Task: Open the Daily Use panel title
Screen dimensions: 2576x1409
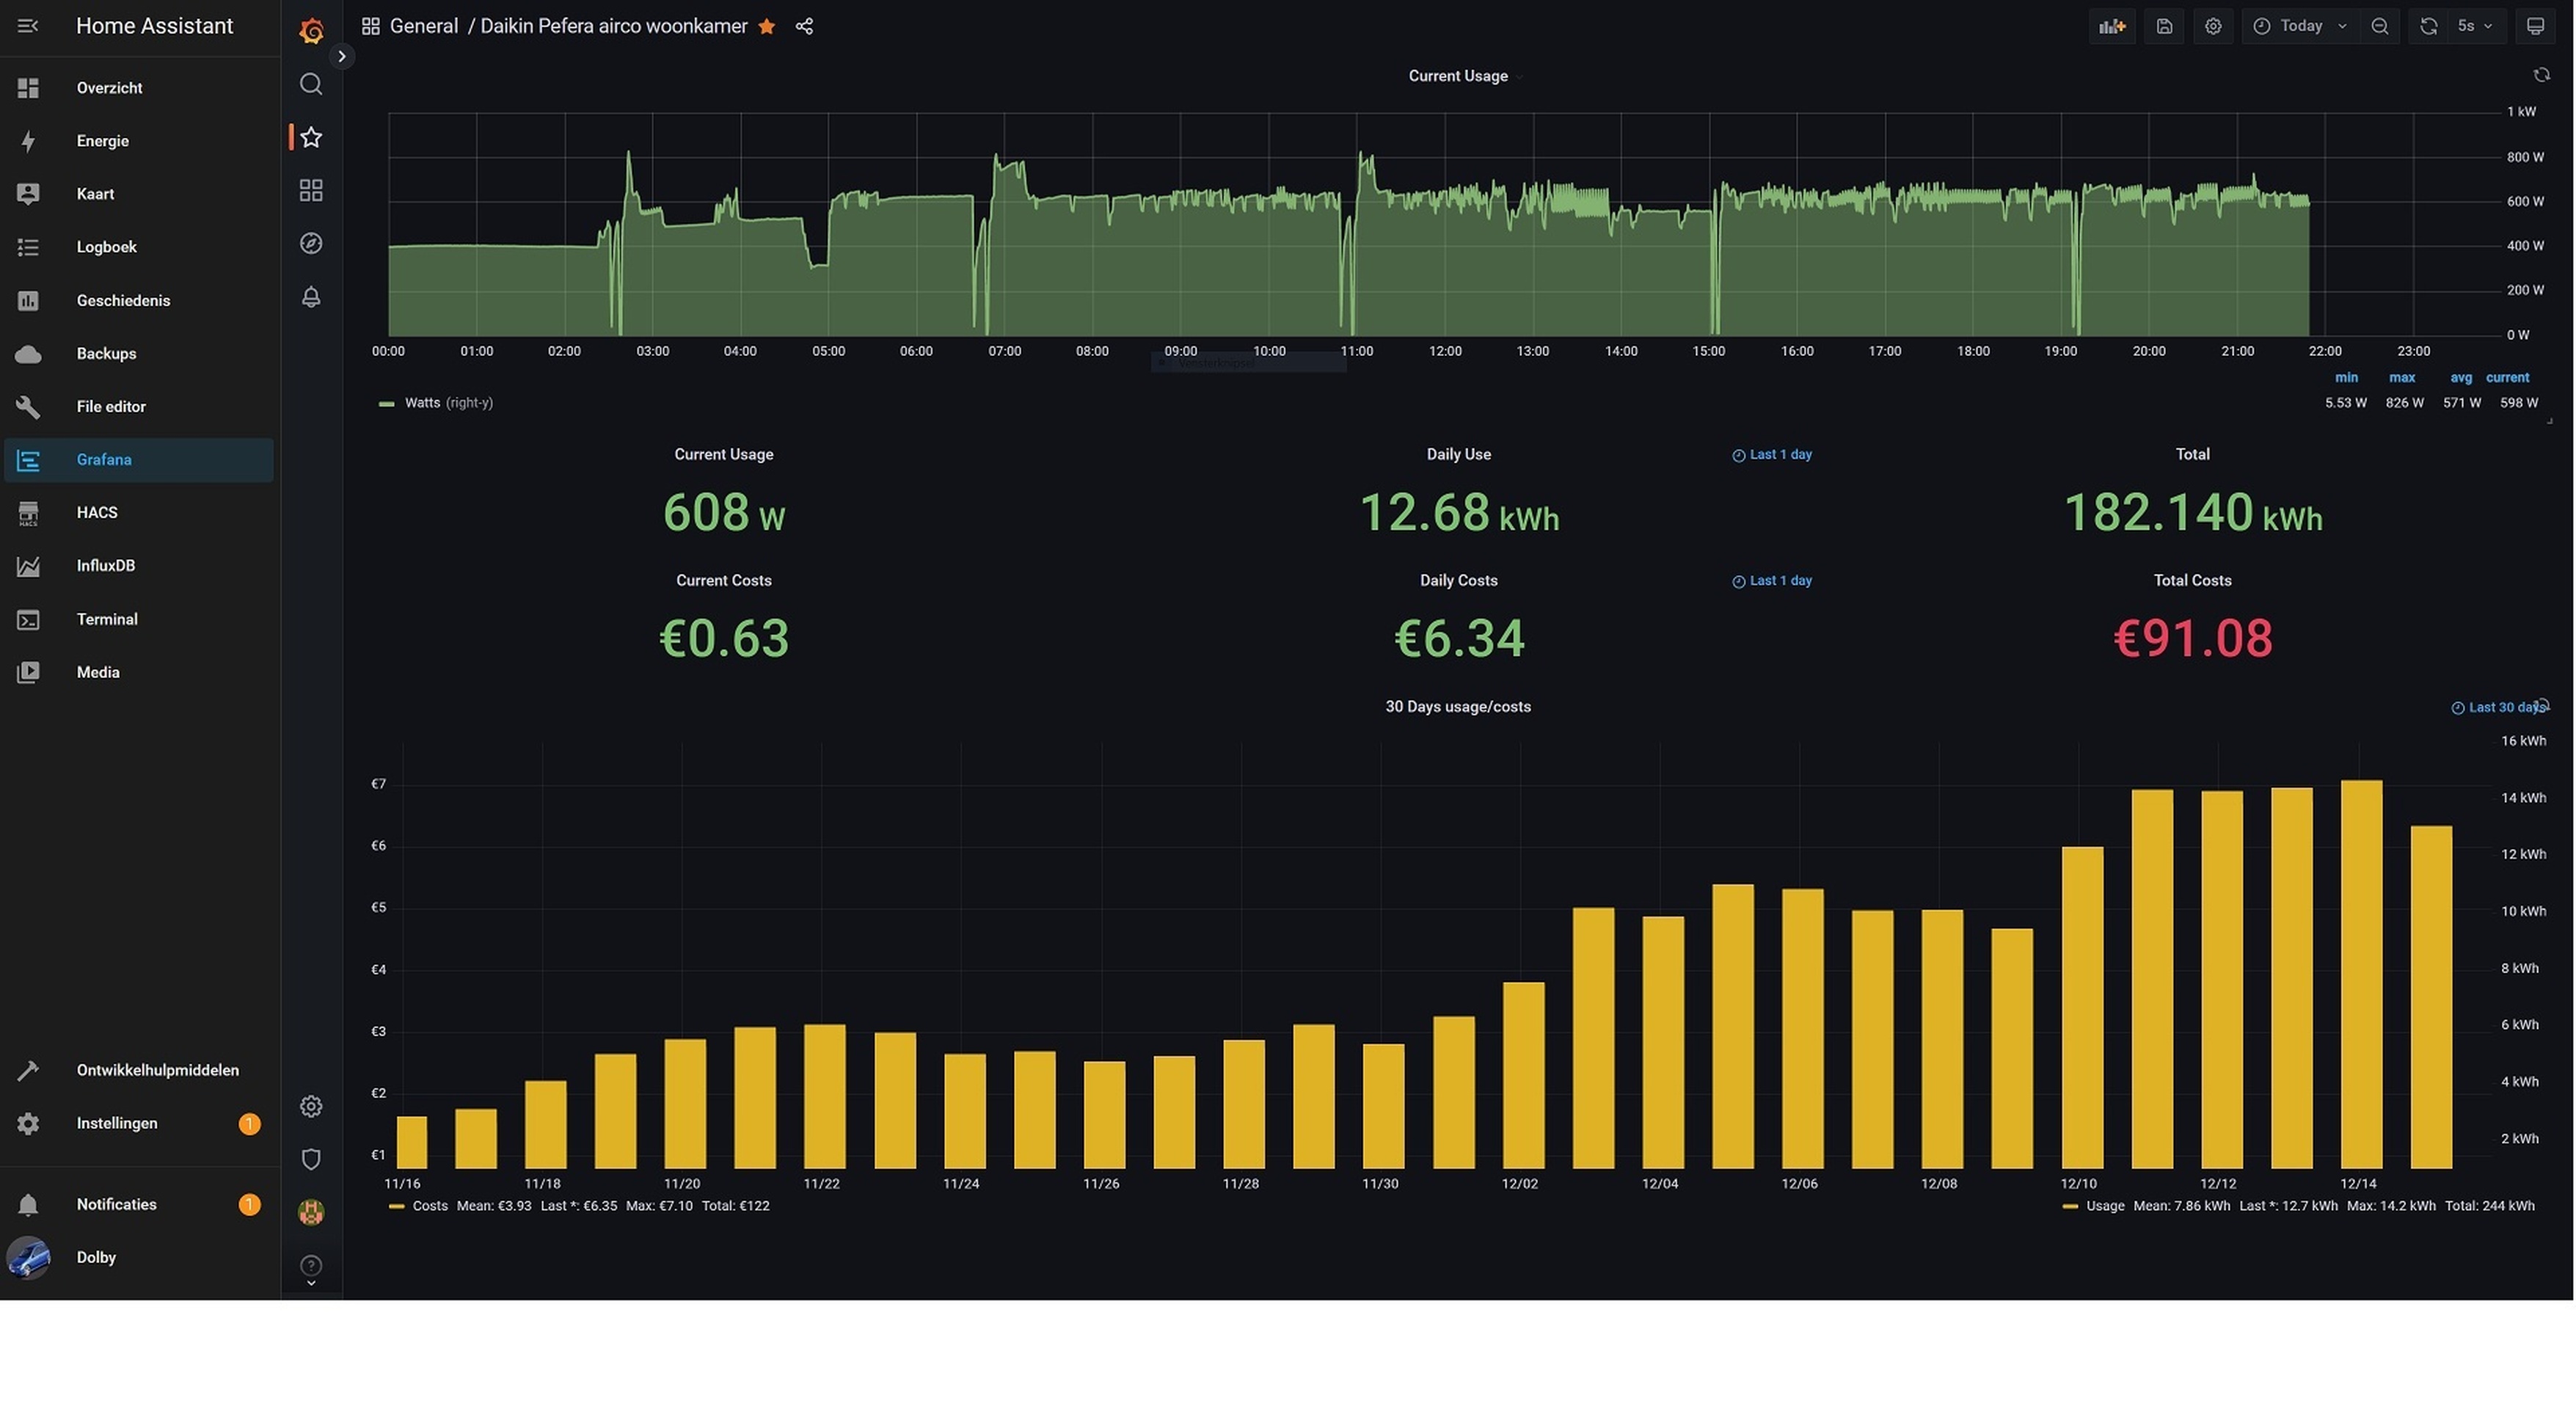Action: click(x=1458, y=455)
